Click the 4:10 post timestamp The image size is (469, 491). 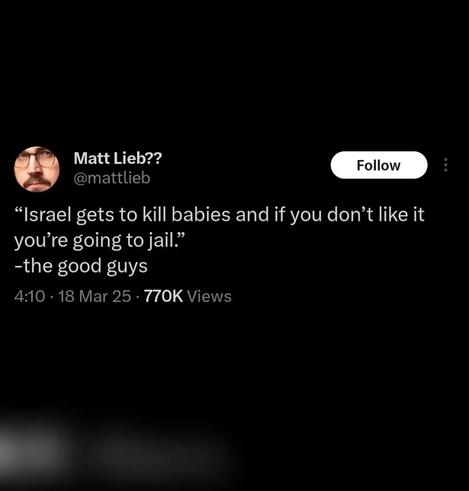29,296
